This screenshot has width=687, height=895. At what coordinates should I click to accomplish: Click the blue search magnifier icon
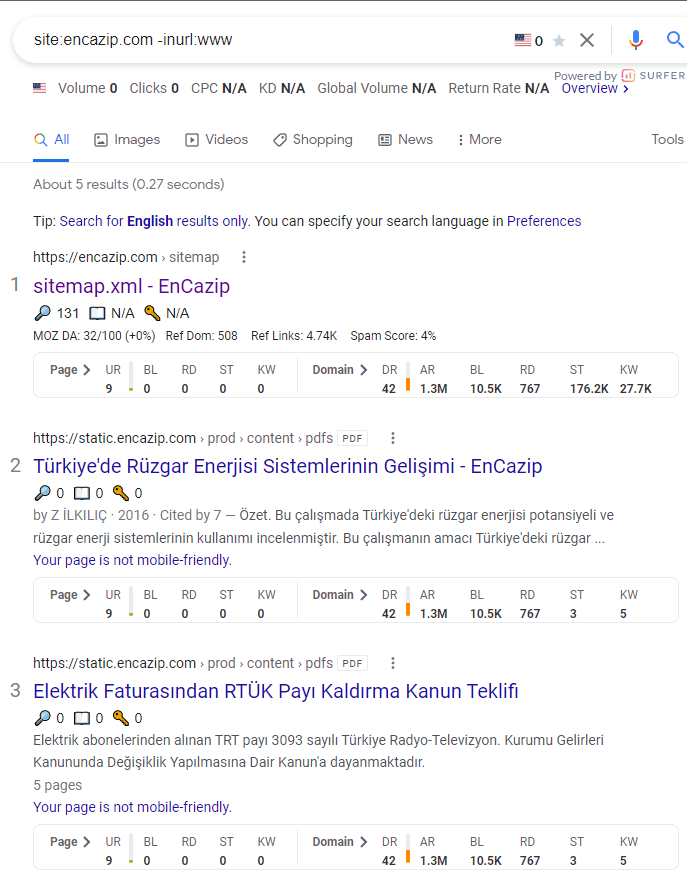pyautogui.click(x=675, y=40)
